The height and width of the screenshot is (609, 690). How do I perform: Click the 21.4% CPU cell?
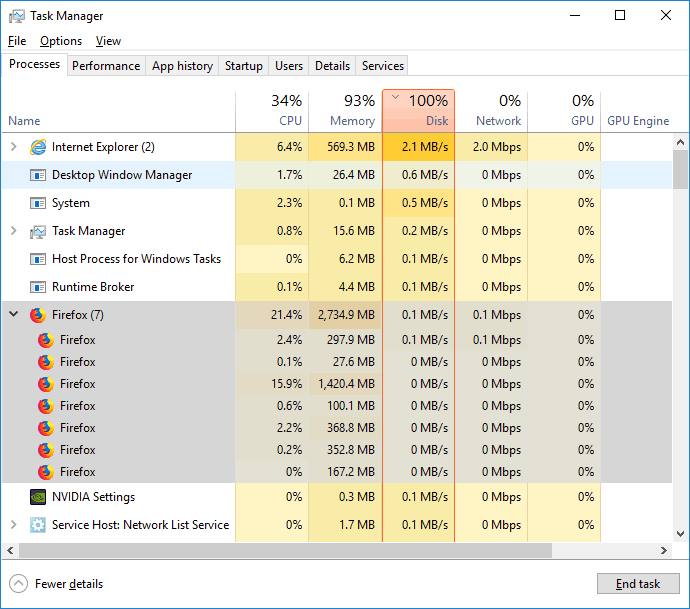272,315
